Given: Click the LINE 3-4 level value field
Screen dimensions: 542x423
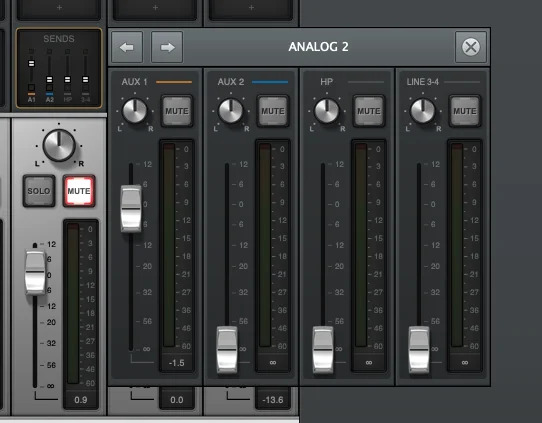Looking at the screenshot, I should pyautogui.click(x=465, y=363).
